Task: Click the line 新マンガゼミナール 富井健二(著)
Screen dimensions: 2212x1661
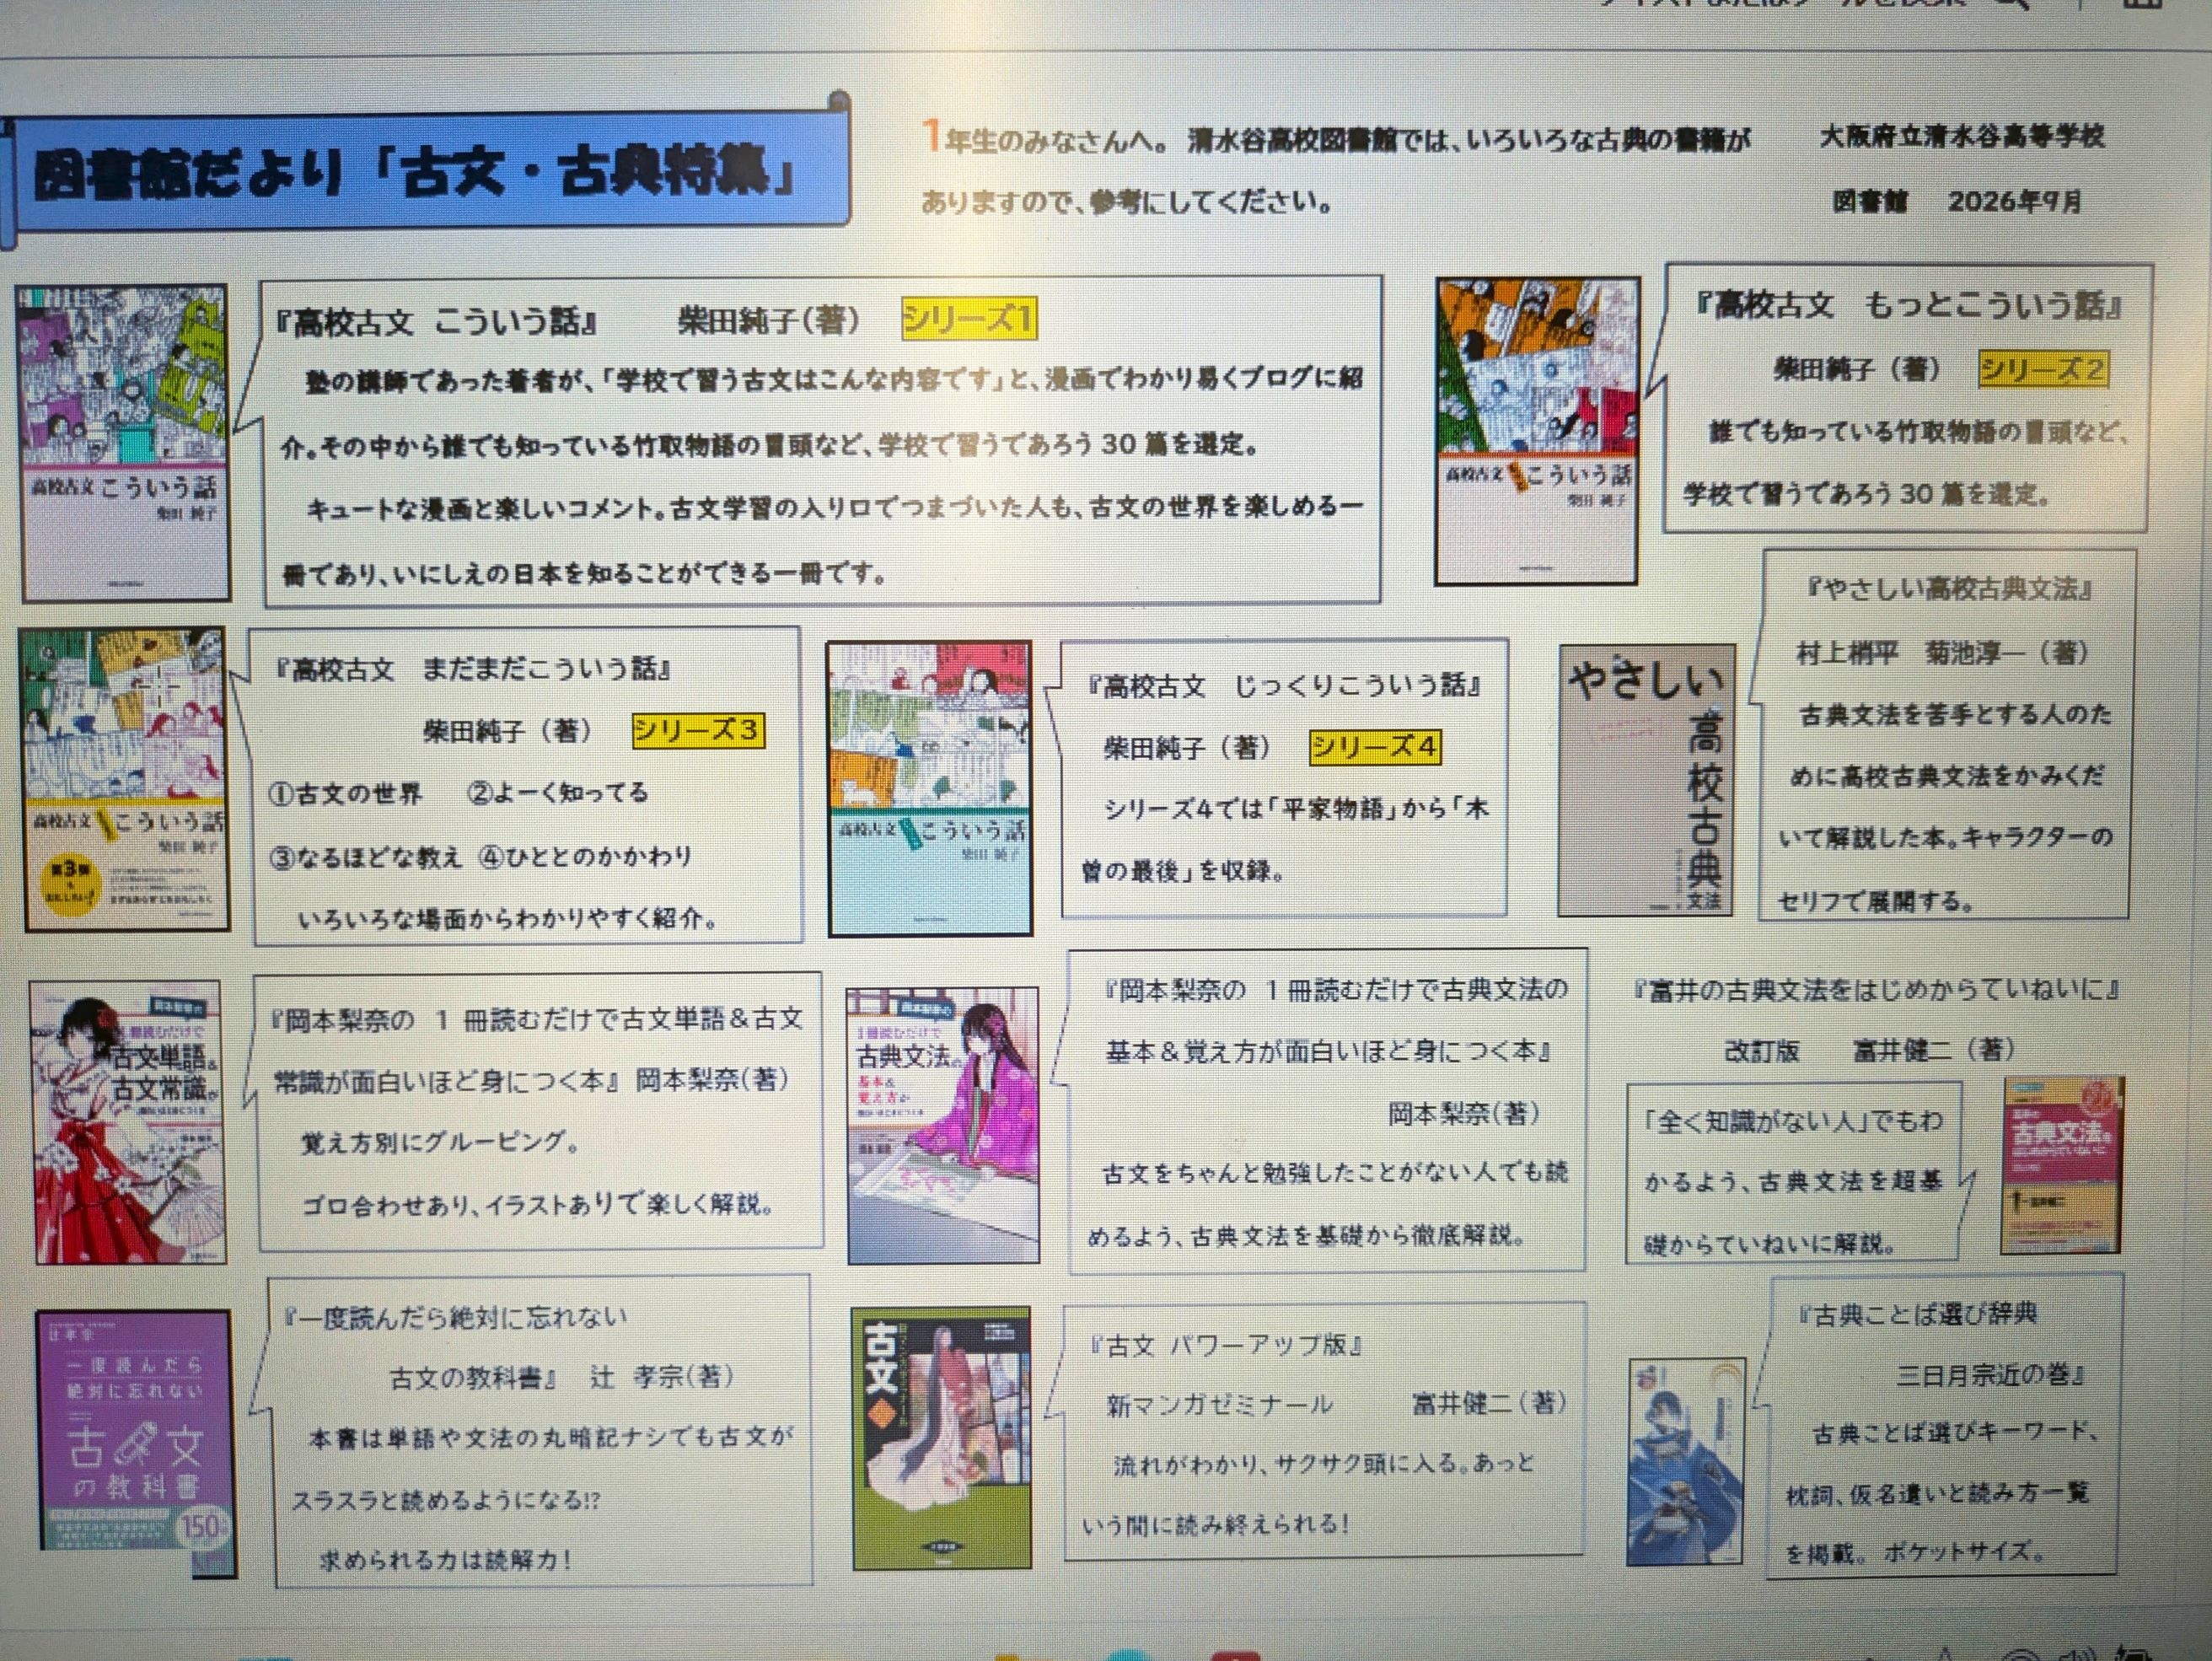Action: coord(1335,1404)
